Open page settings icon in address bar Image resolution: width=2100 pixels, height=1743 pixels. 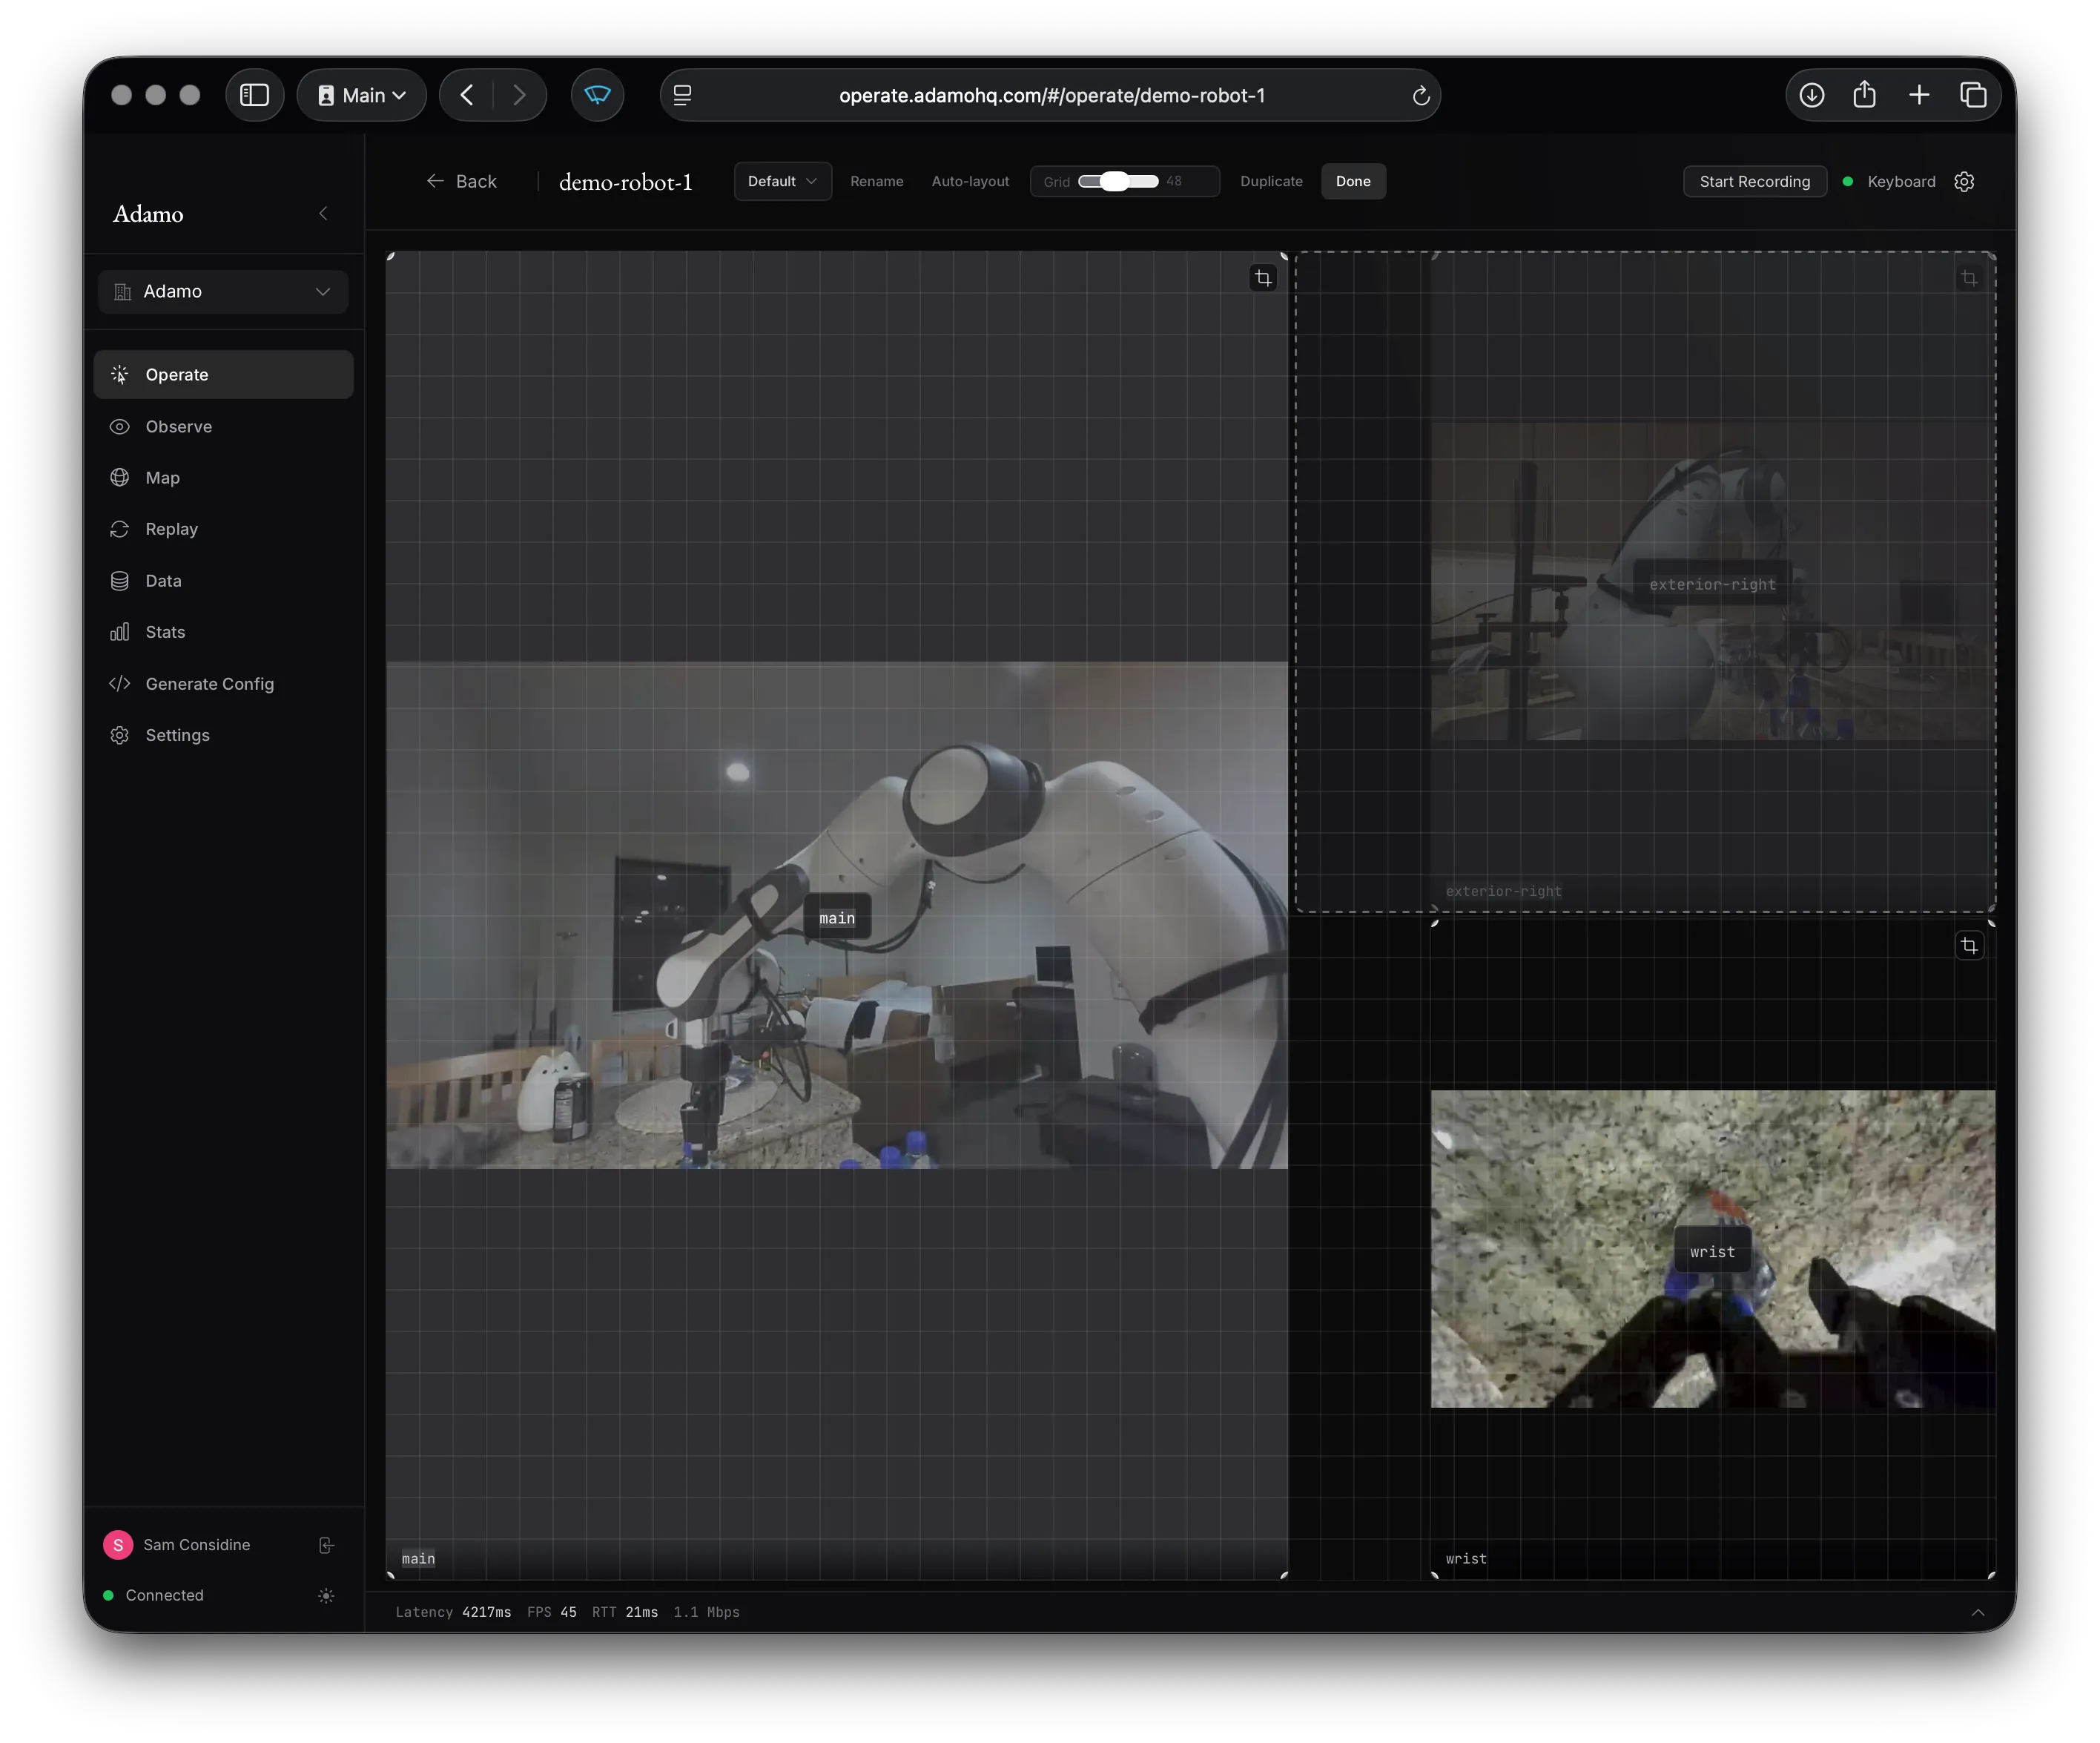tap(683, 95)
